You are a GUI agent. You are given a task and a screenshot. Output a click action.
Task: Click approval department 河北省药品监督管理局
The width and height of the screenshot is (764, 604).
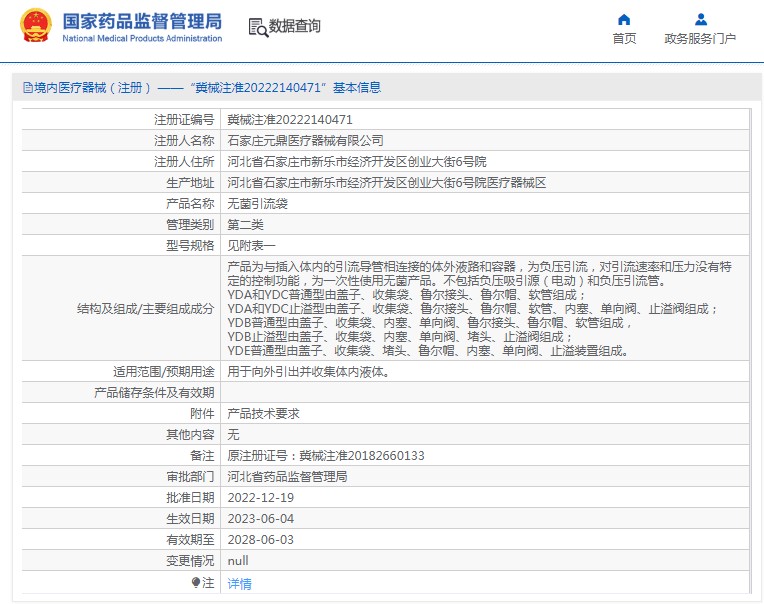pos(287,476)
